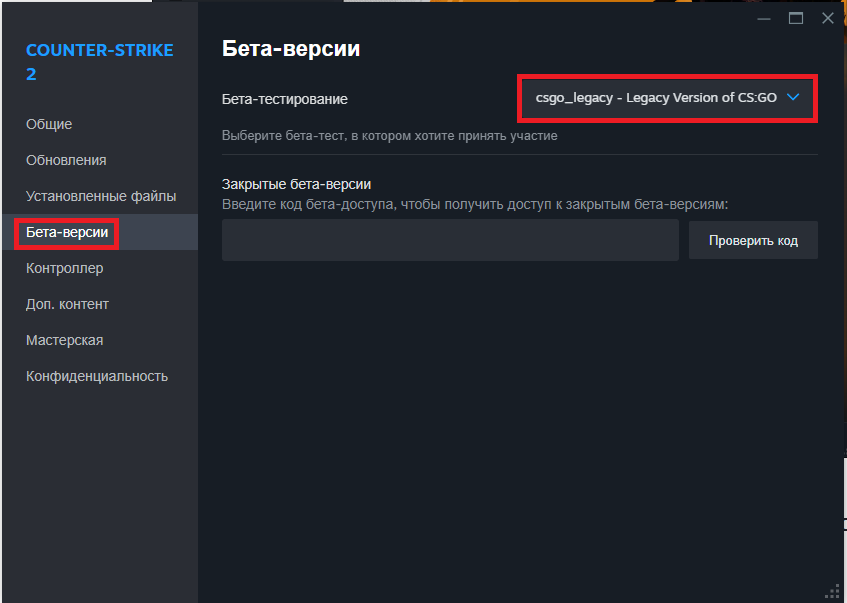Click the COUNTER-STRIKE 2 title
847x603 pixels.
point(99,62)
